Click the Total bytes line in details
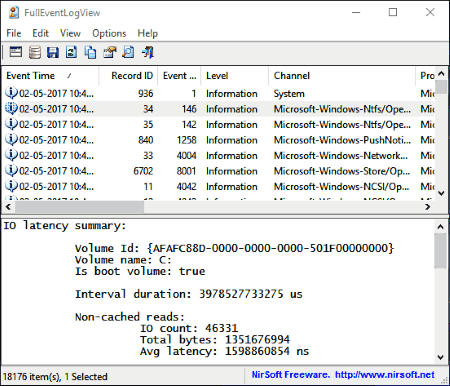The width and height of the screenshot is (450, 386). pos(215,340)
